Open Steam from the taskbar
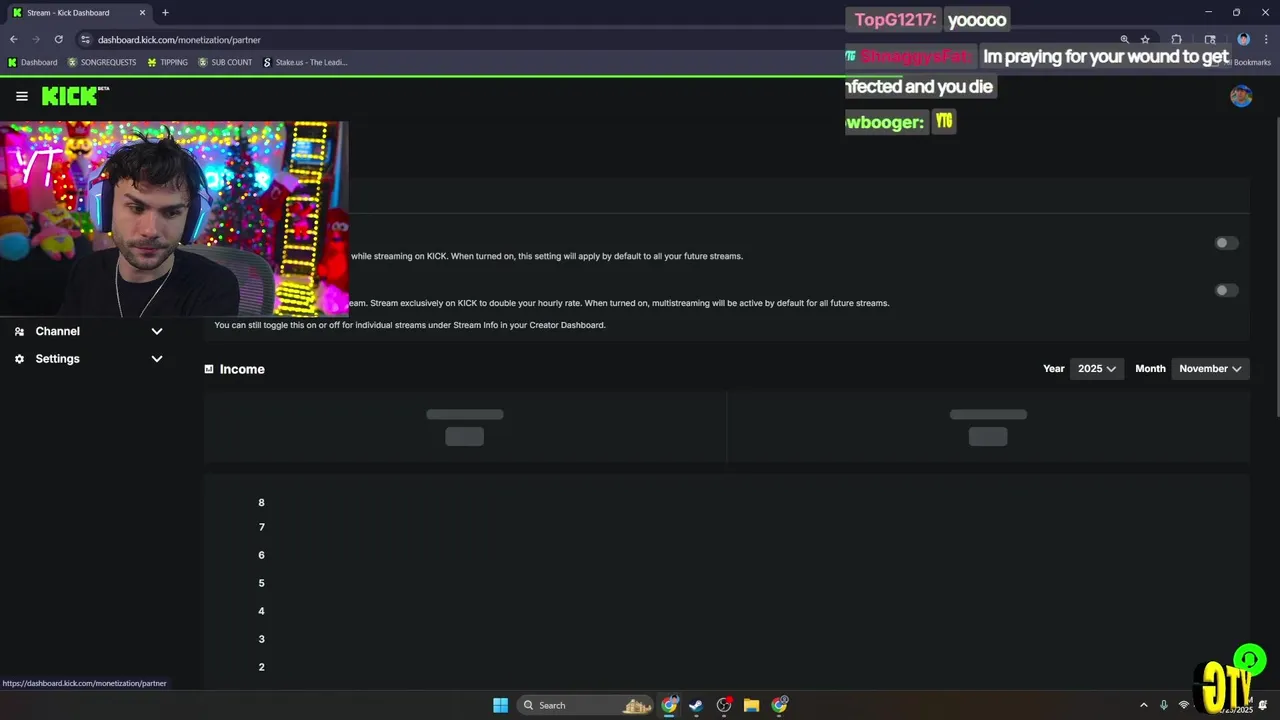The image size is (1280, 720). tap(696, 705)
